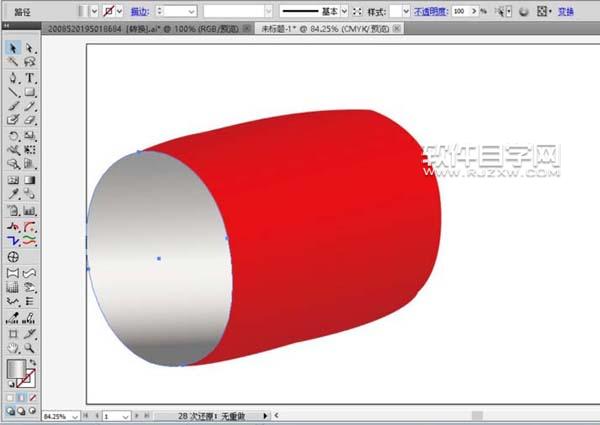Select the red arc plugin tool

click(29, 227)
